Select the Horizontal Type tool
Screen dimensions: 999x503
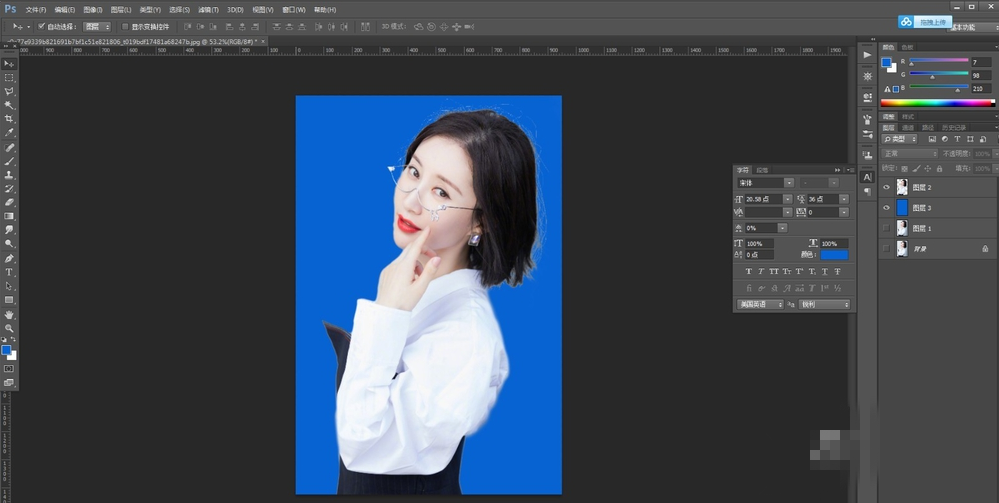tap(10, 272)
